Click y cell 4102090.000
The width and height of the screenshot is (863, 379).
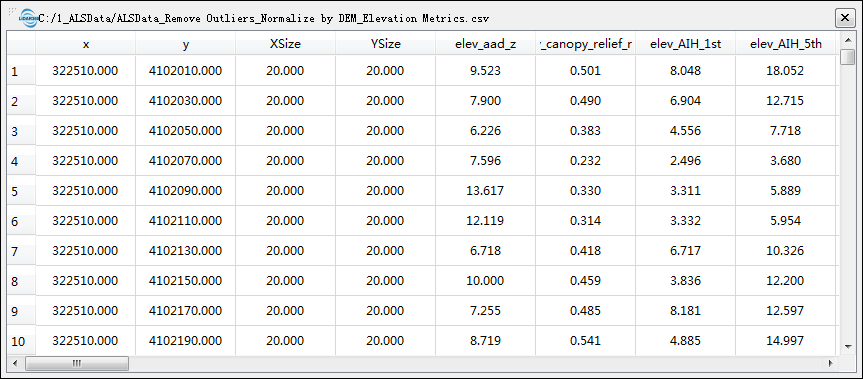(x=186, y=191)
